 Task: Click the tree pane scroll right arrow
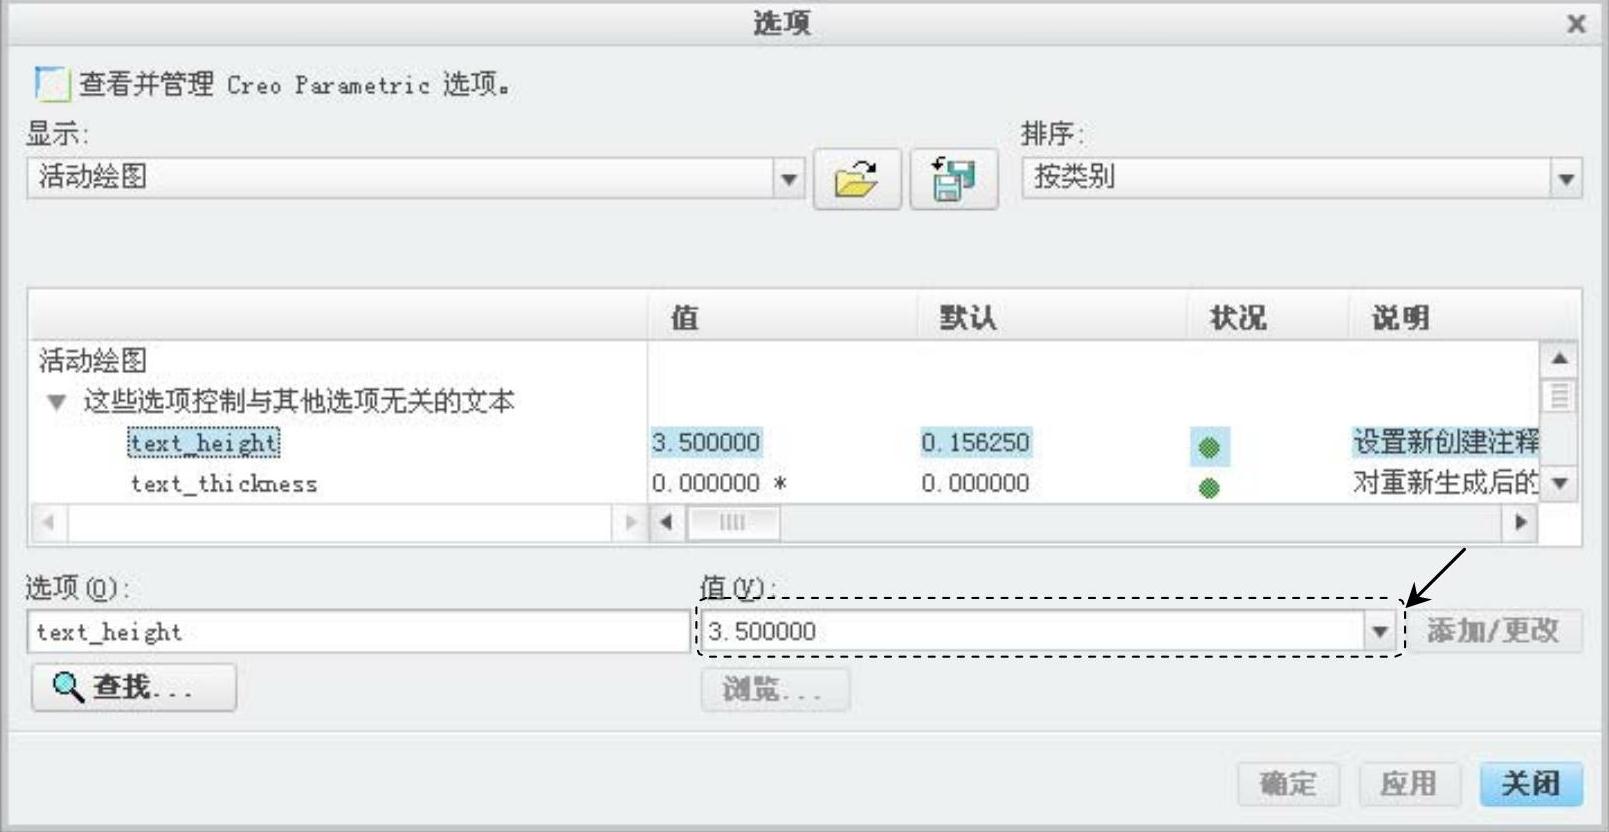(x=629, y=522)
